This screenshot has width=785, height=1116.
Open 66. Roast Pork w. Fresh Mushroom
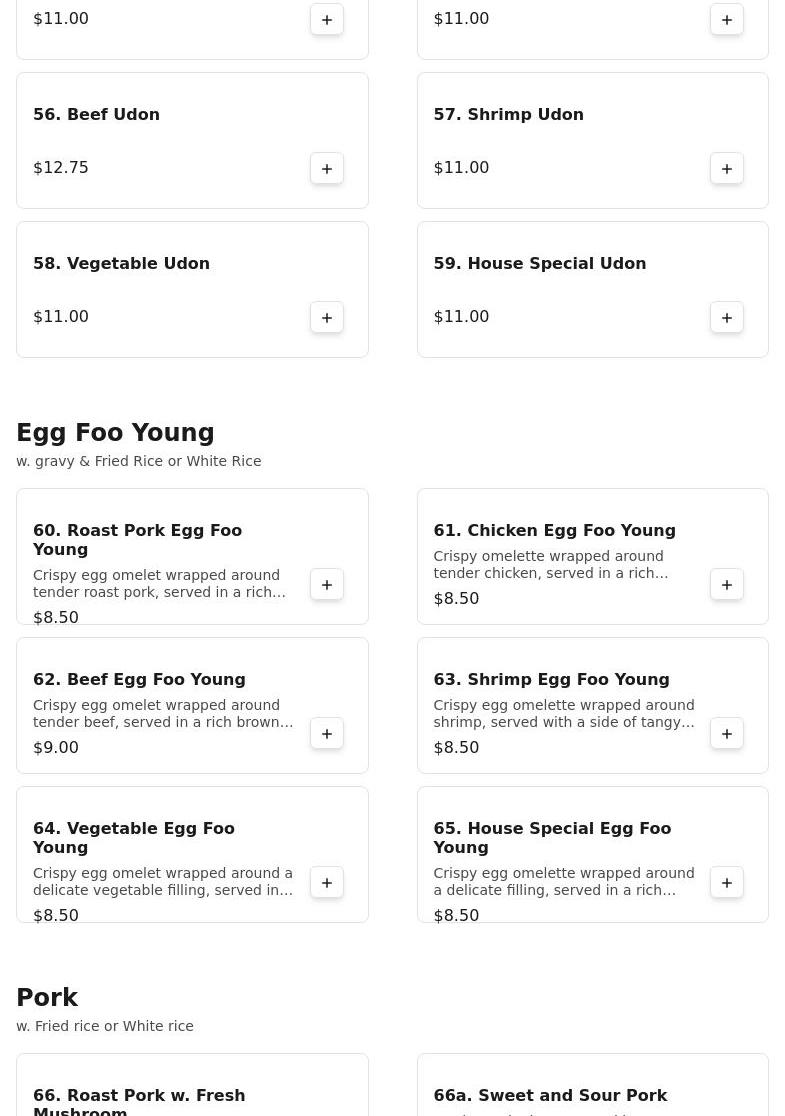tap(139, 1100)
